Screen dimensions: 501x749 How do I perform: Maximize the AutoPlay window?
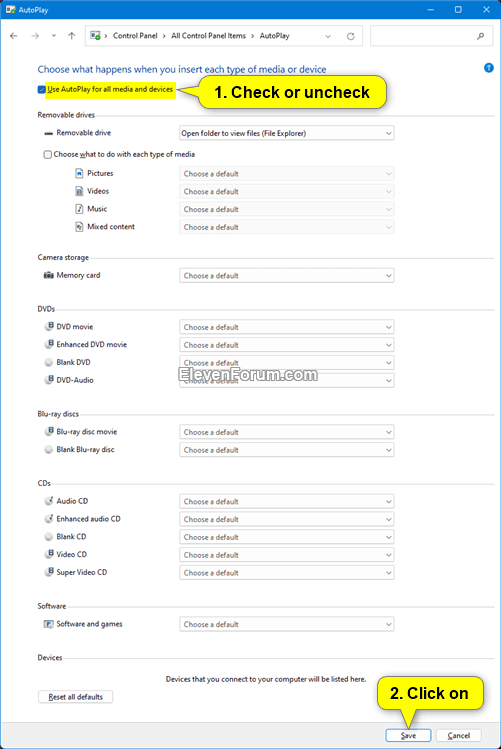pyautogui.click(x=458, y=10)
